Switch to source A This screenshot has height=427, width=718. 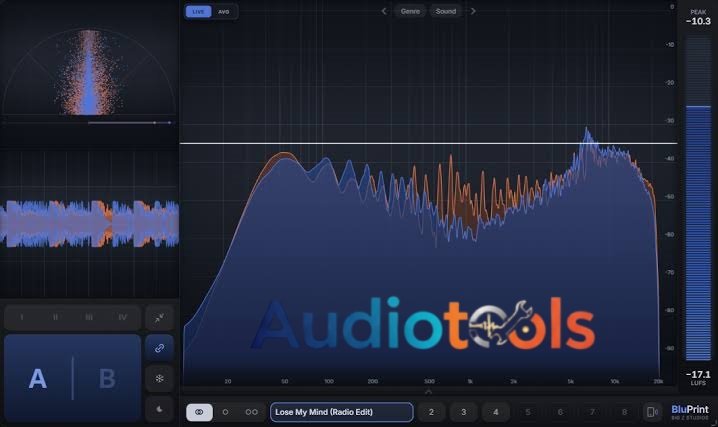click(x=38, y=378)
